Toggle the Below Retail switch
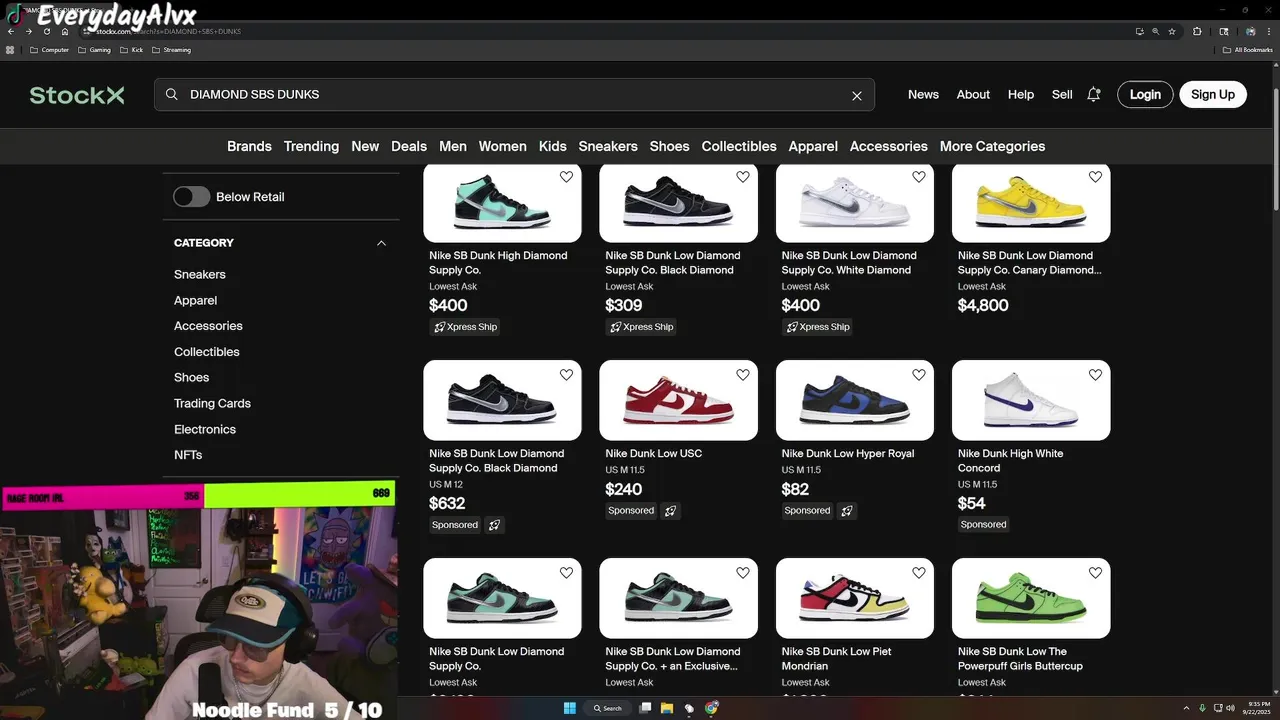 pyautogui.click(x=192, y=197)
